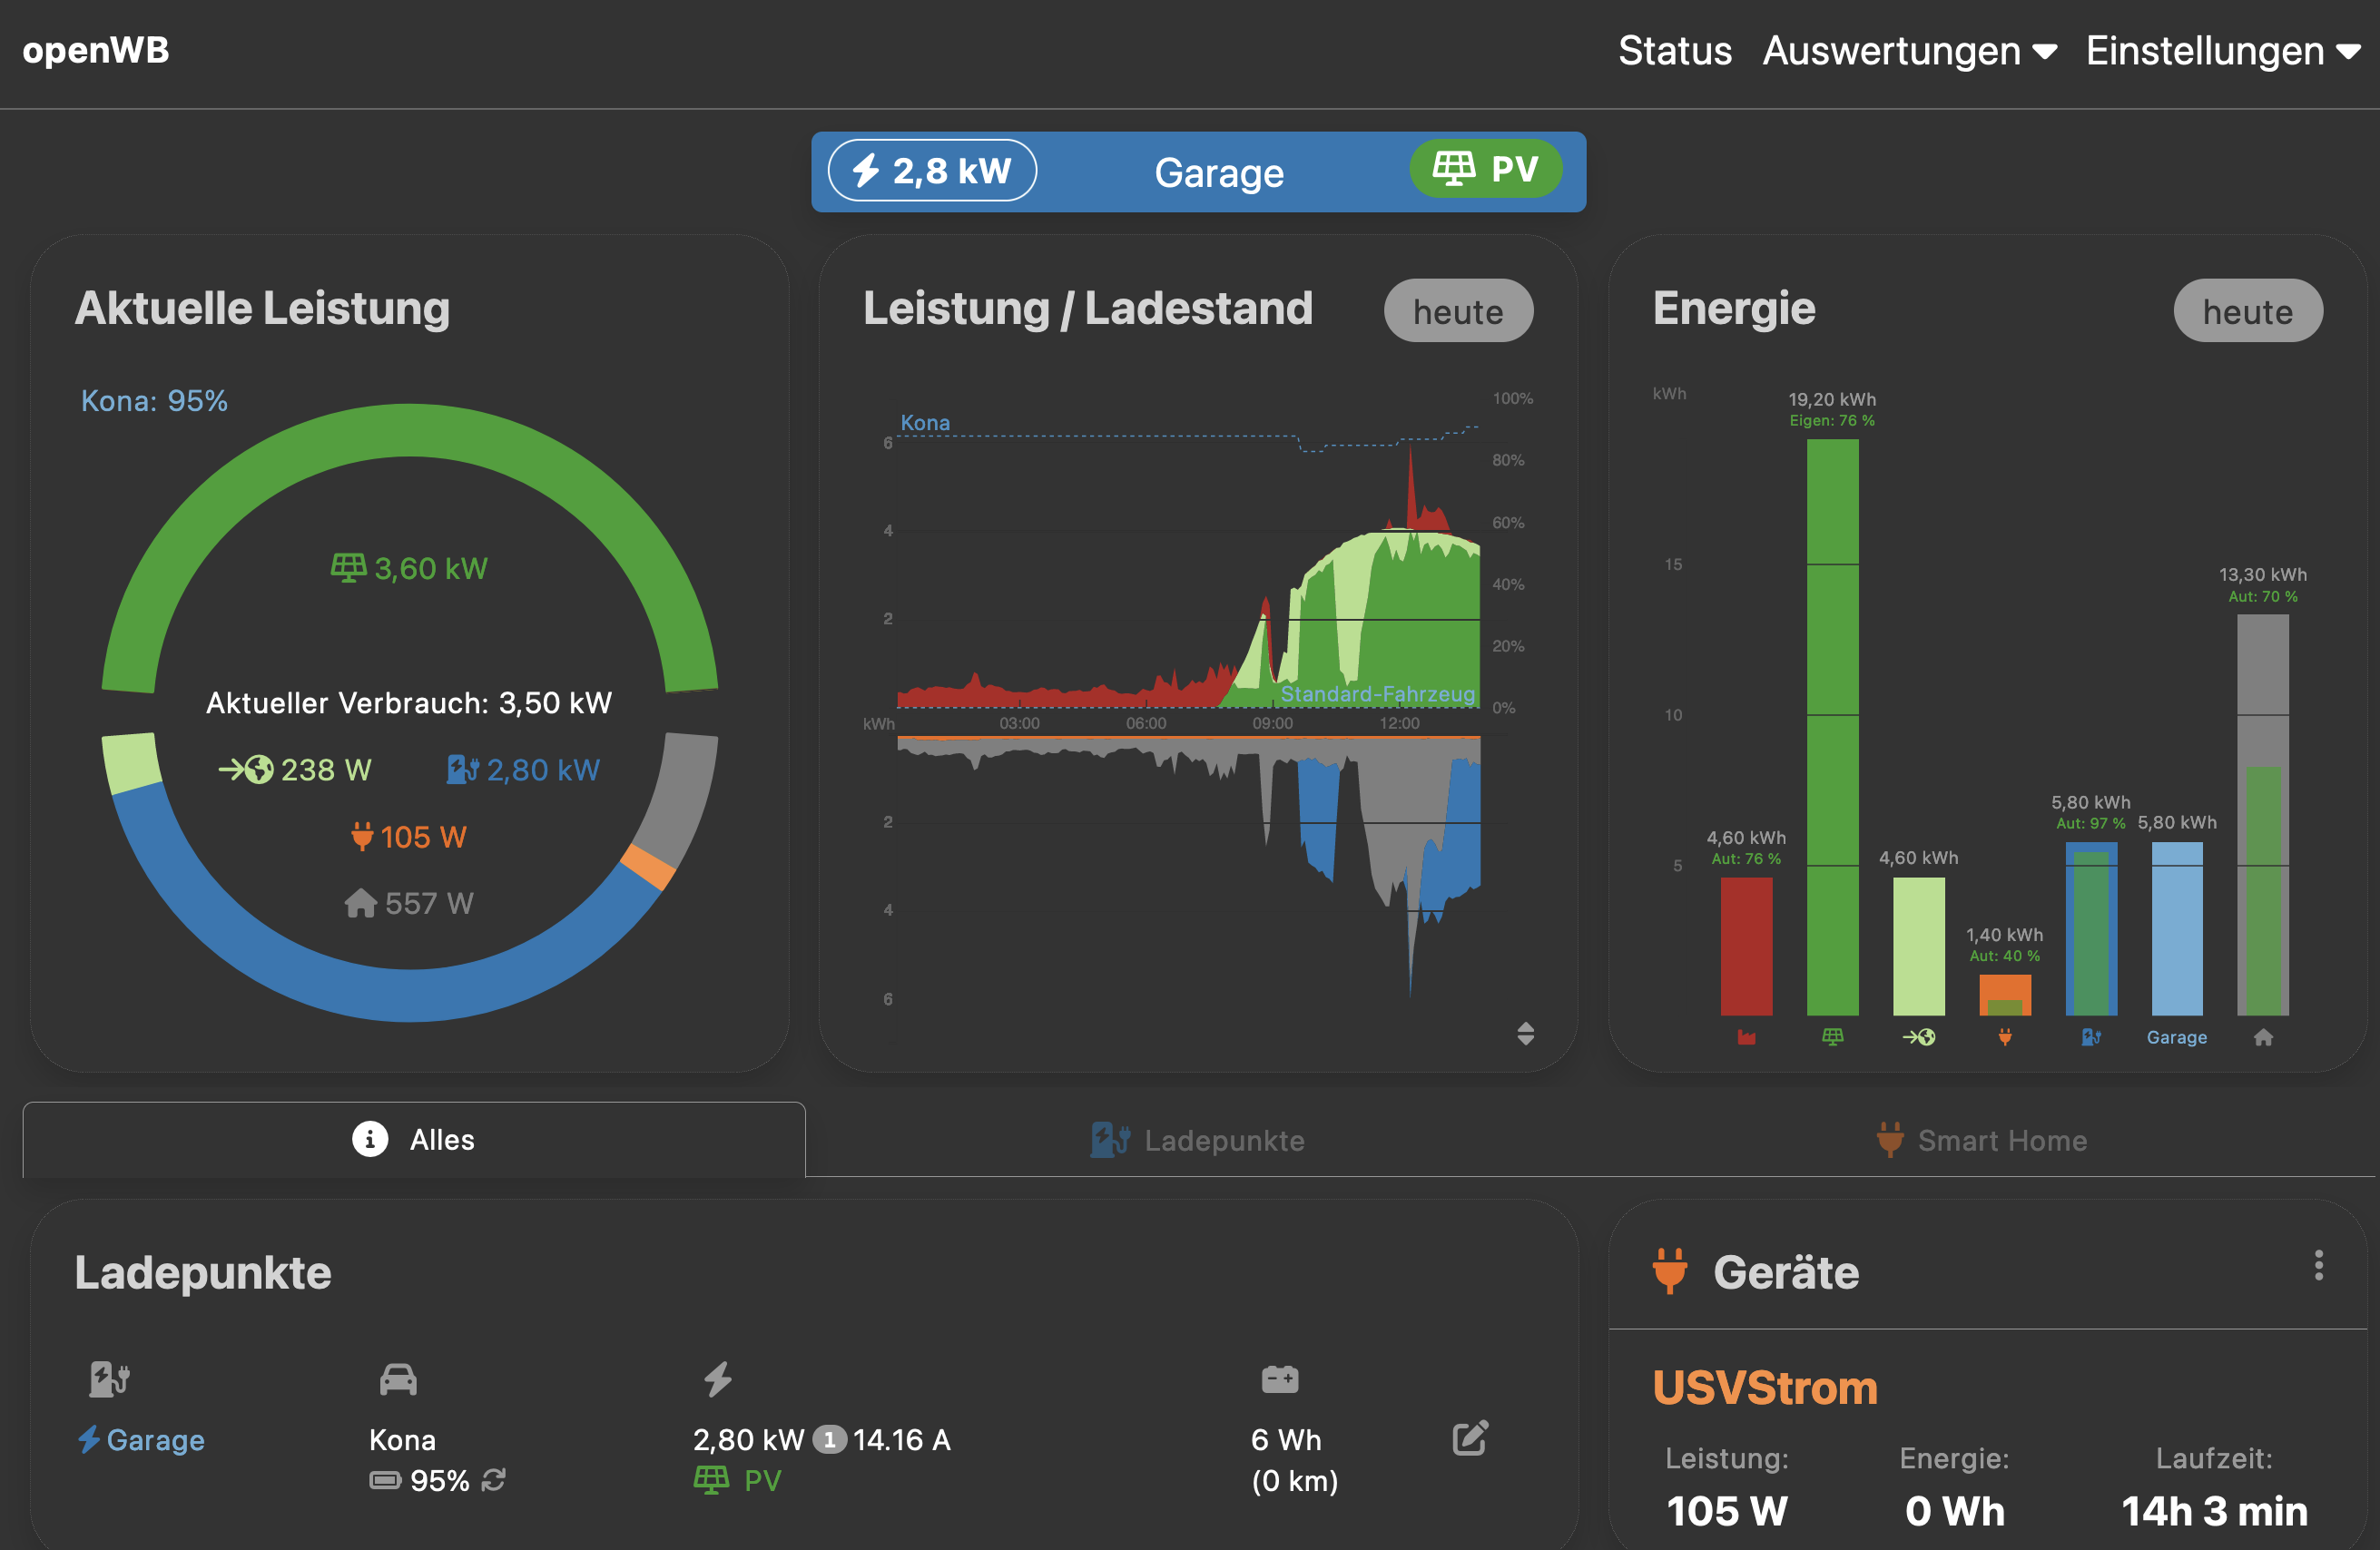Click the edit icon next to 6 Wh
The height and width of the screenshot is (1550, 2380).
click(1469, 1438)
